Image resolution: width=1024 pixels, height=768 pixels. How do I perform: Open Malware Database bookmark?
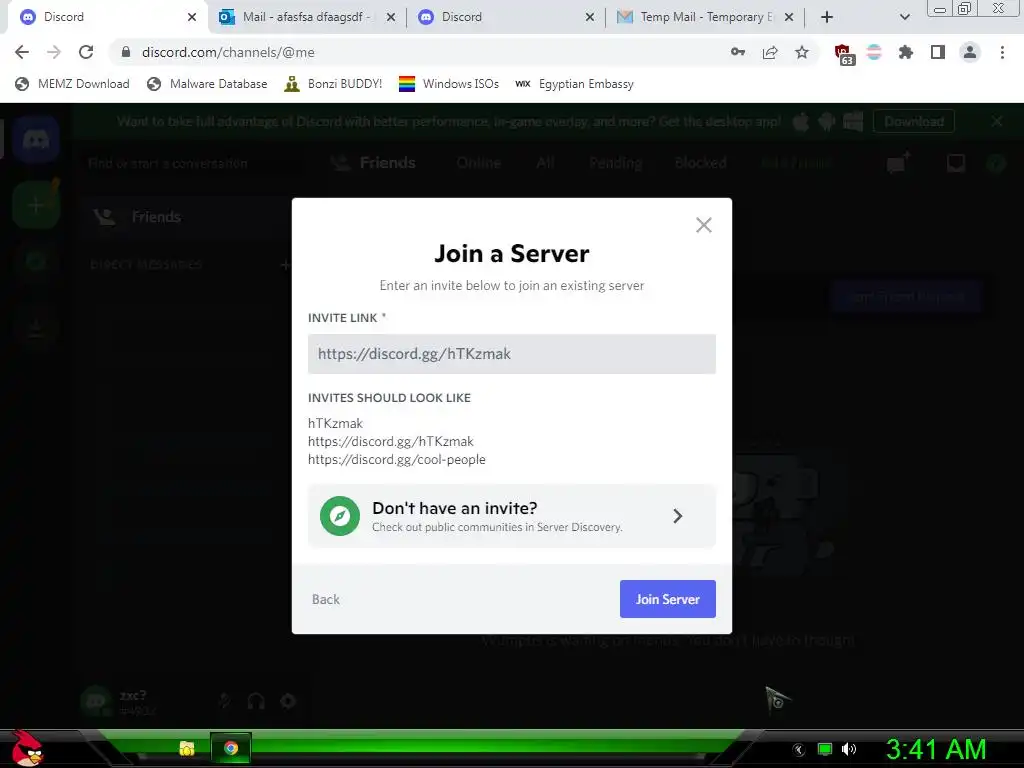coord(208,84)
